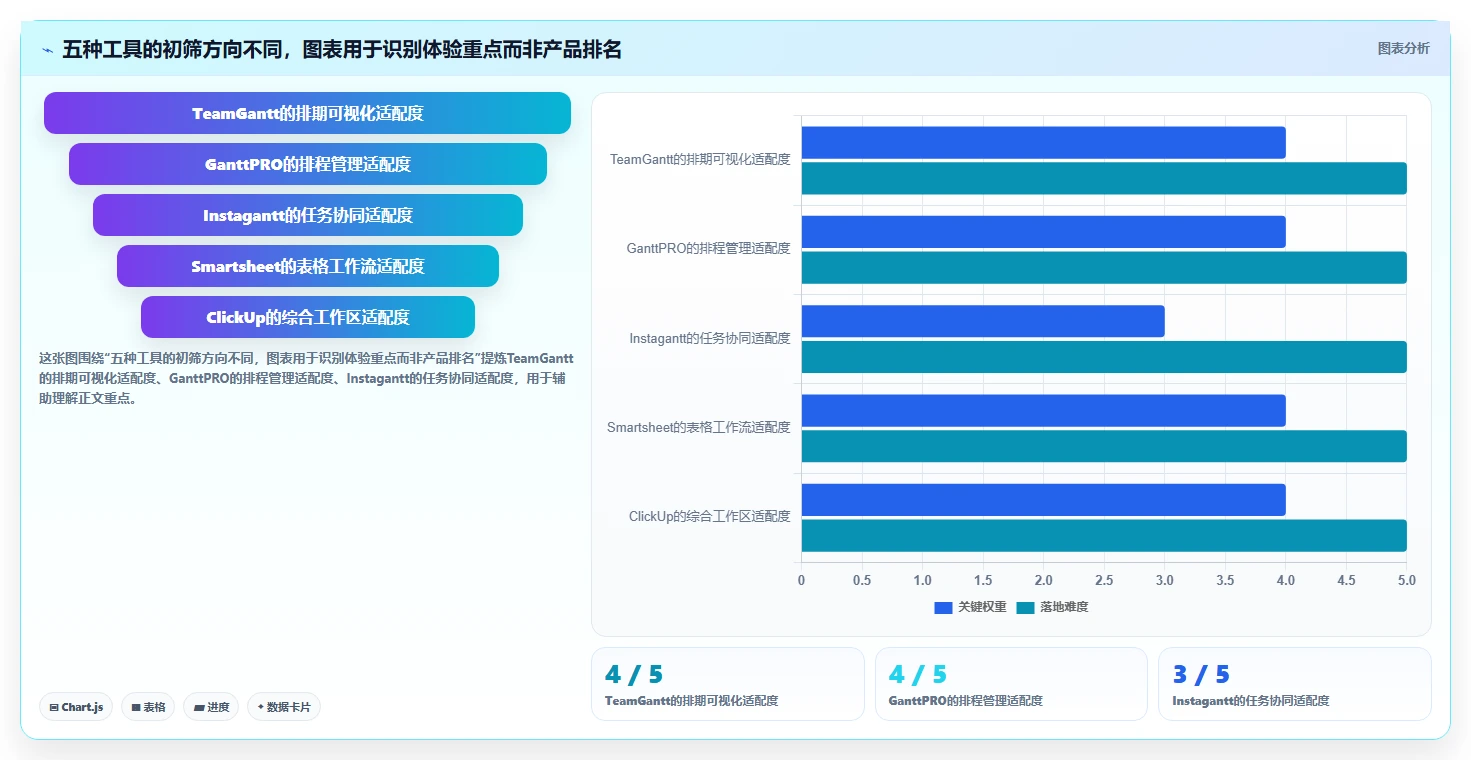Open the 3 / 5 Instagantt data card
The image size is (1471, 760).
(1295, 684)
